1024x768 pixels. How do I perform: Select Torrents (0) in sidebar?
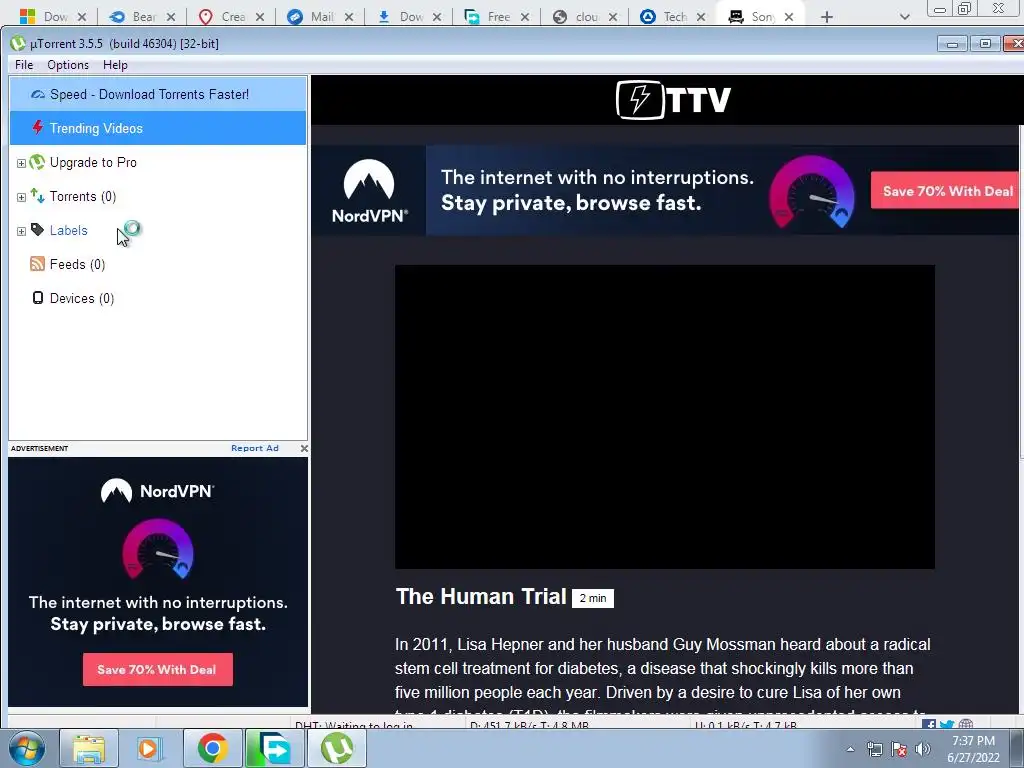point(83,197)
